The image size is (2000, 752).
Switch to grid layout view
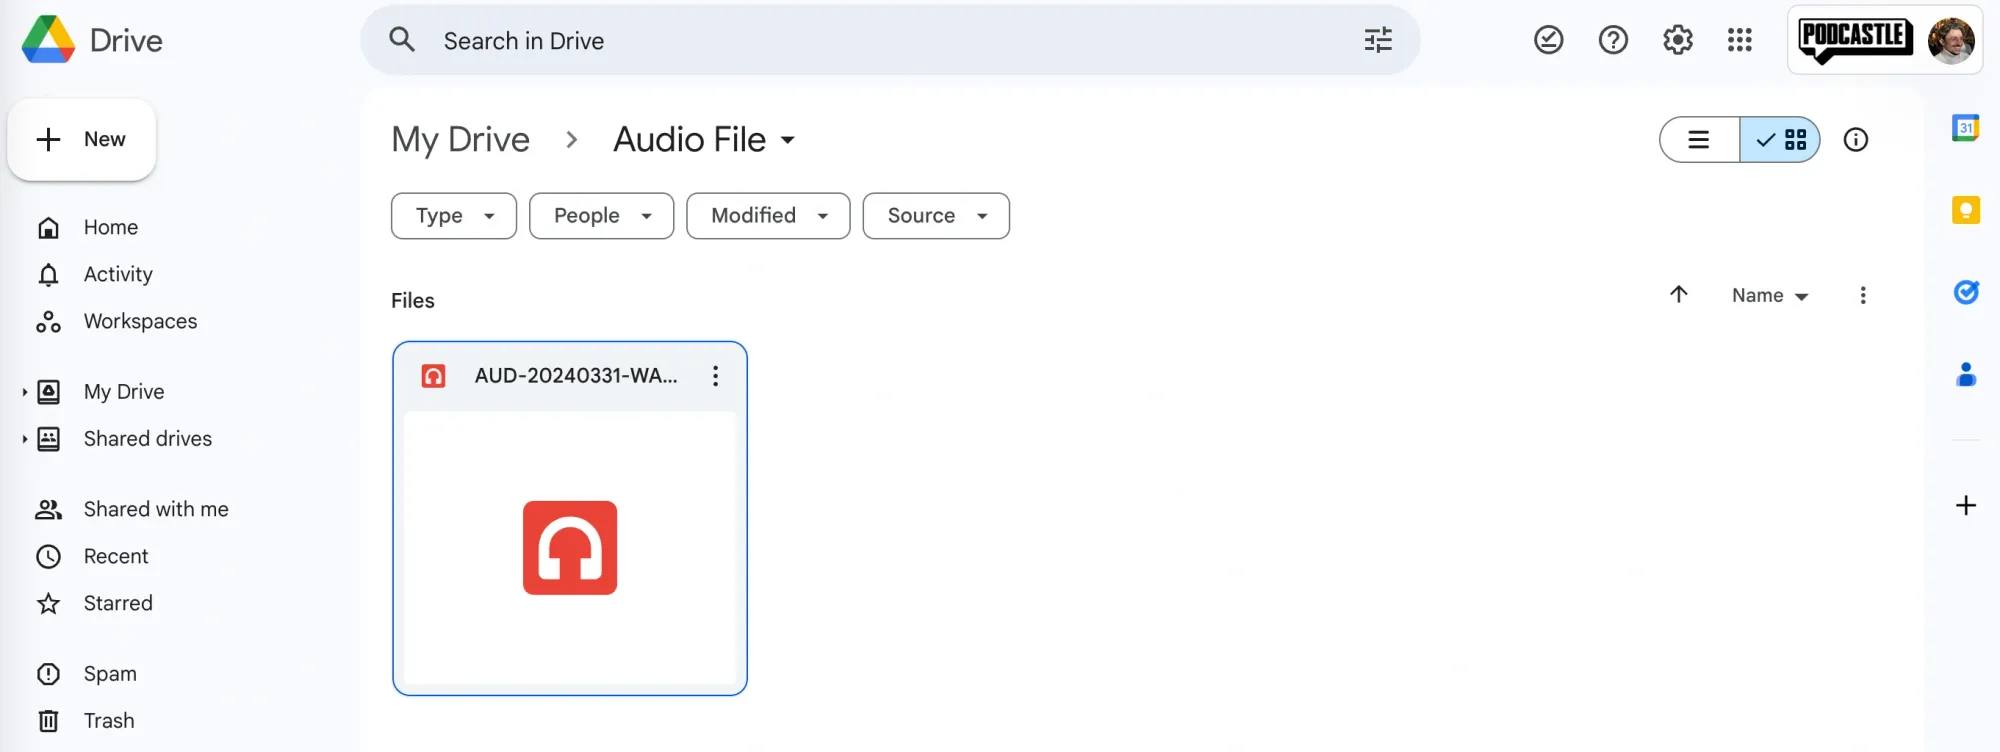click(1780, 140)
